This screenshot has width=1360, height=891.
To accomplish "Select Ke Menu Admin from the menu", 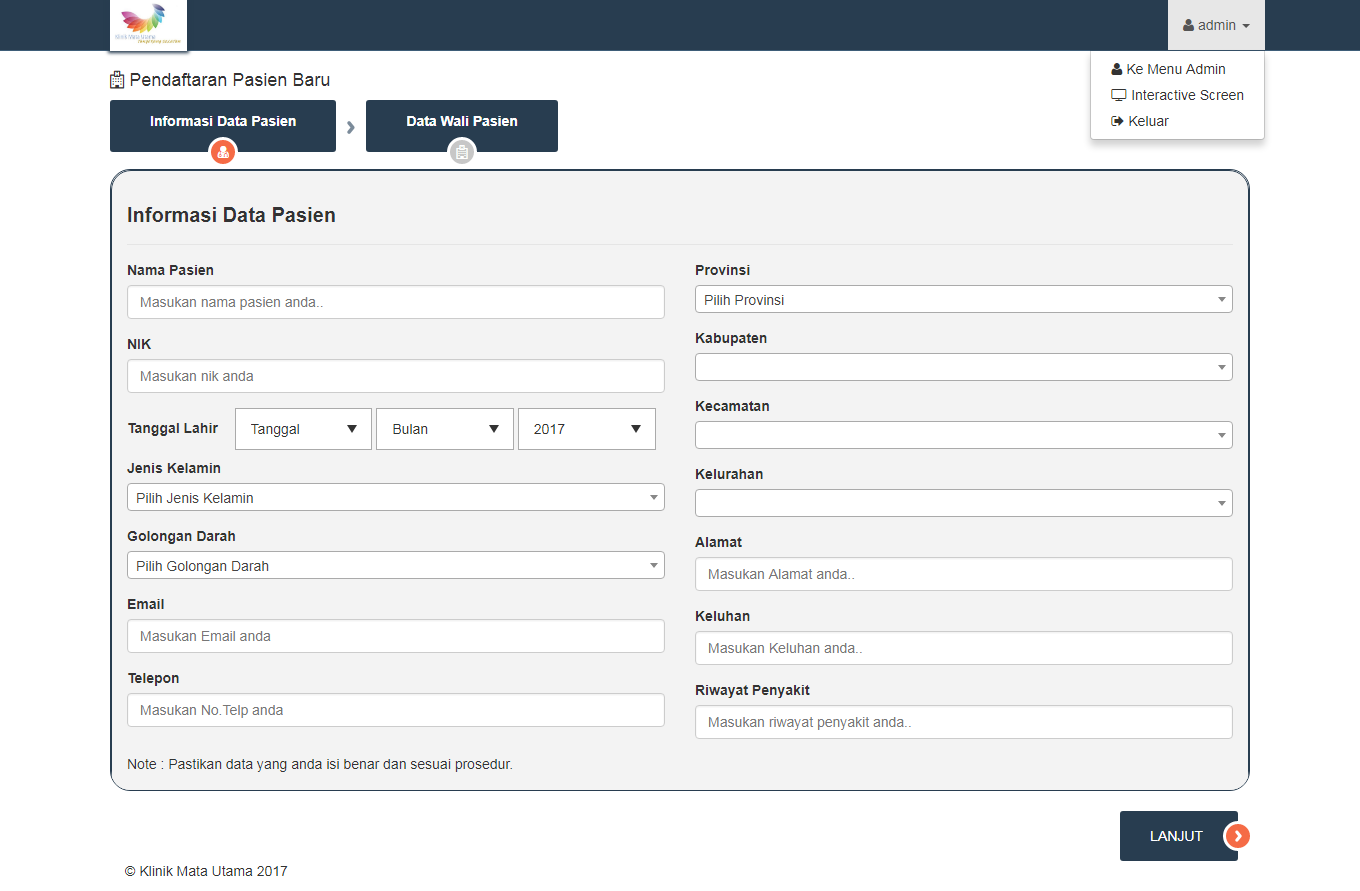I will click(1175, 69).
